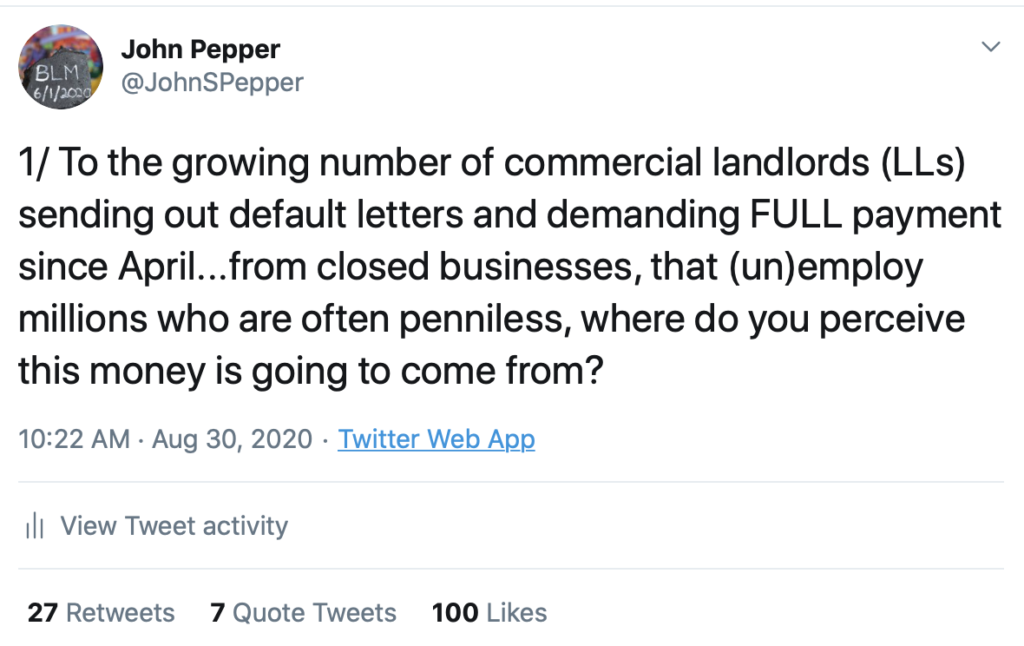Screen dimensions: 1024x646
Task: Click the Aug 30, 2020 date
Action: click(232, 439)
